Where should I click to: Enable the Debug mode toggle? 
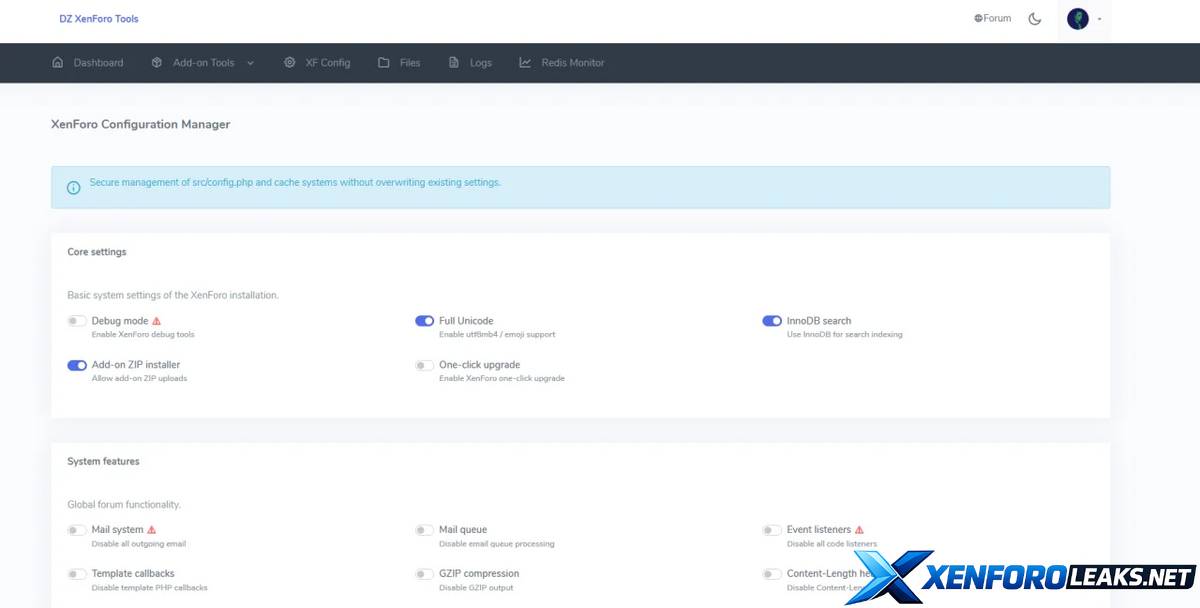[77, 321]
